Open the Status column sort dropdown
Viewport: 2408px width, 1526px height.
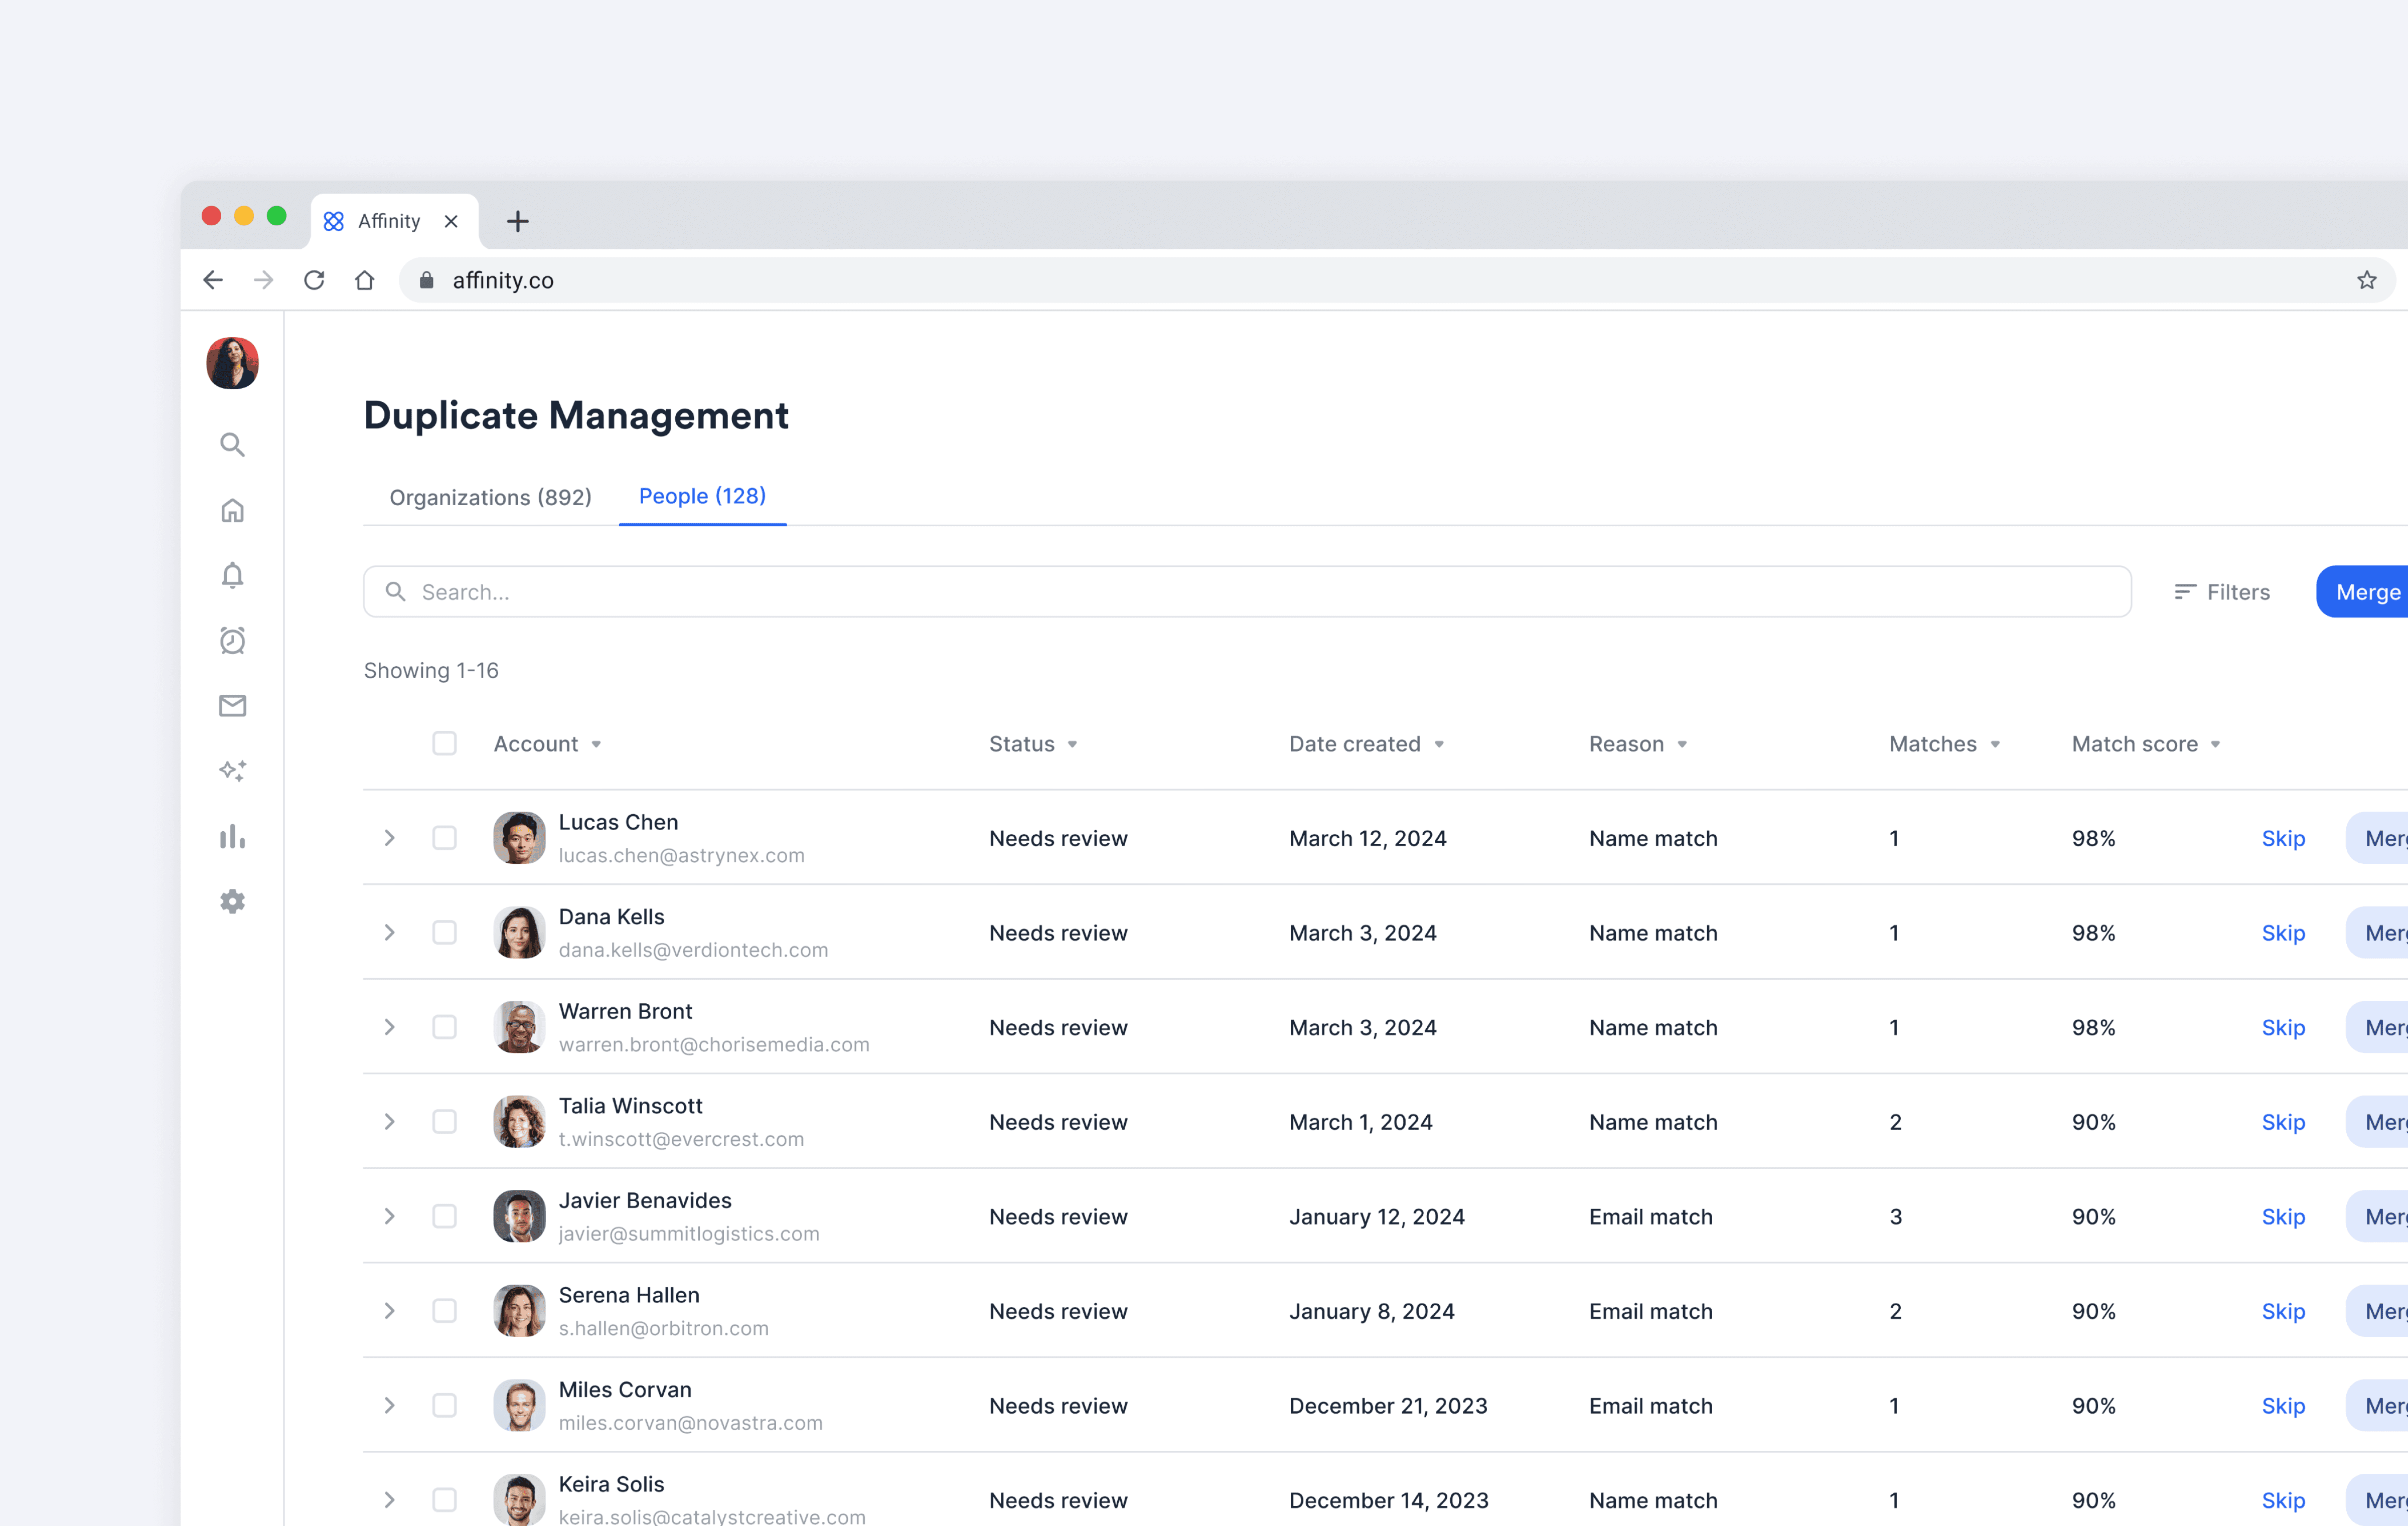pos(1072,744)
